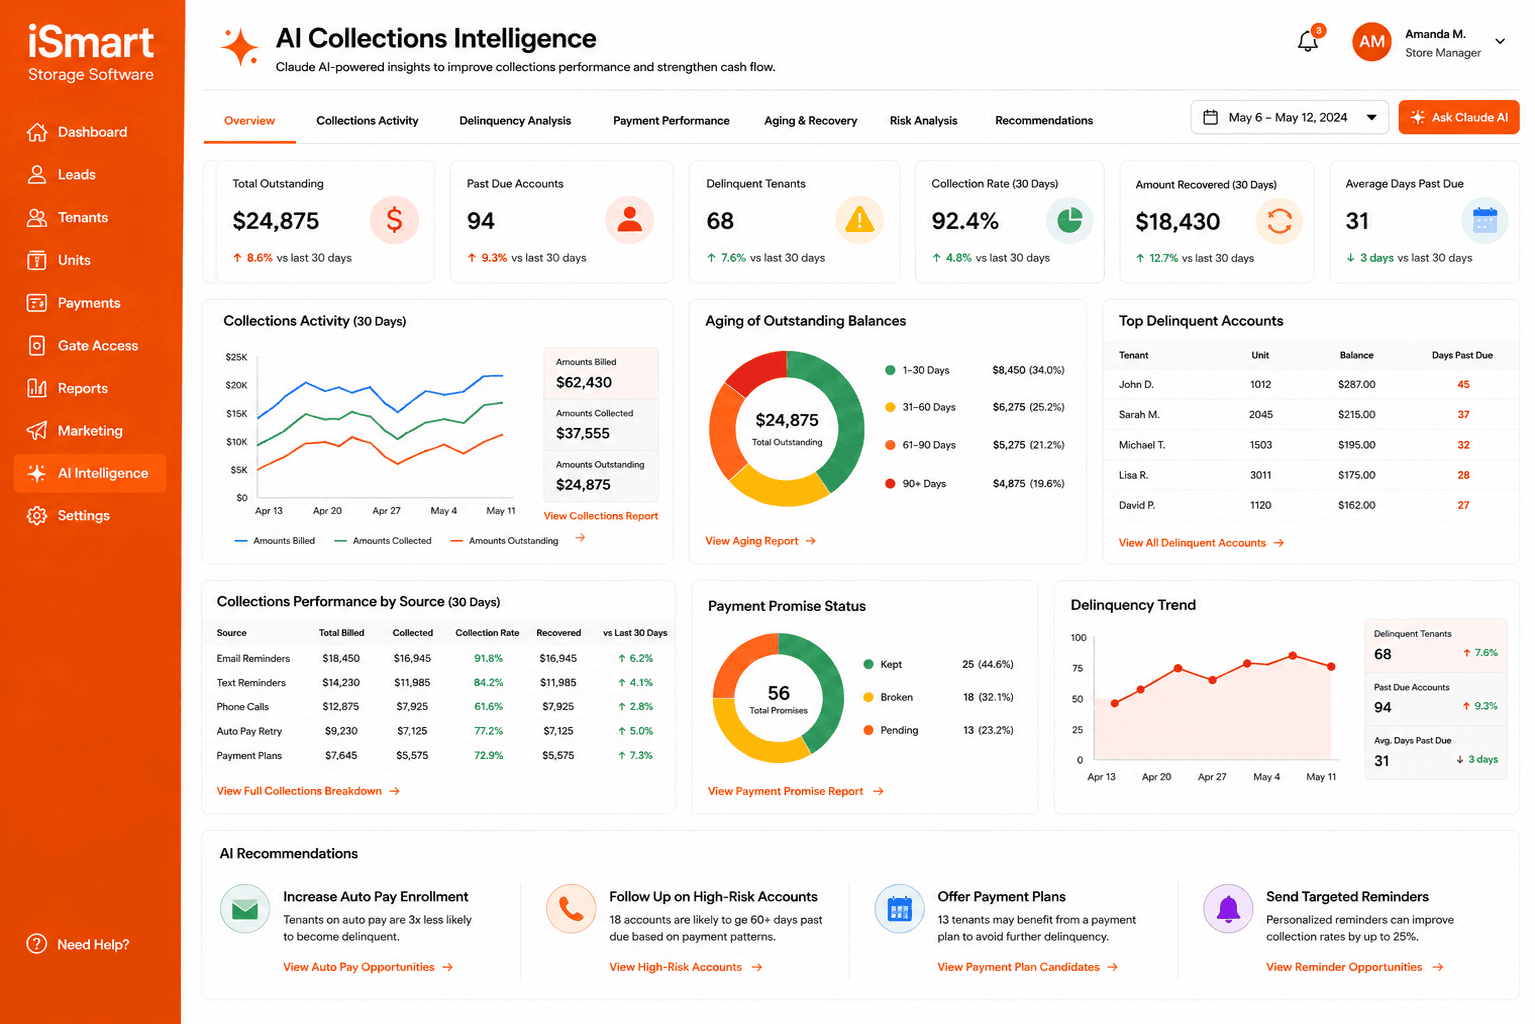Expand the Amanda M. account menu
Screen dimensions: 1535x1024
coord(1500,42)
